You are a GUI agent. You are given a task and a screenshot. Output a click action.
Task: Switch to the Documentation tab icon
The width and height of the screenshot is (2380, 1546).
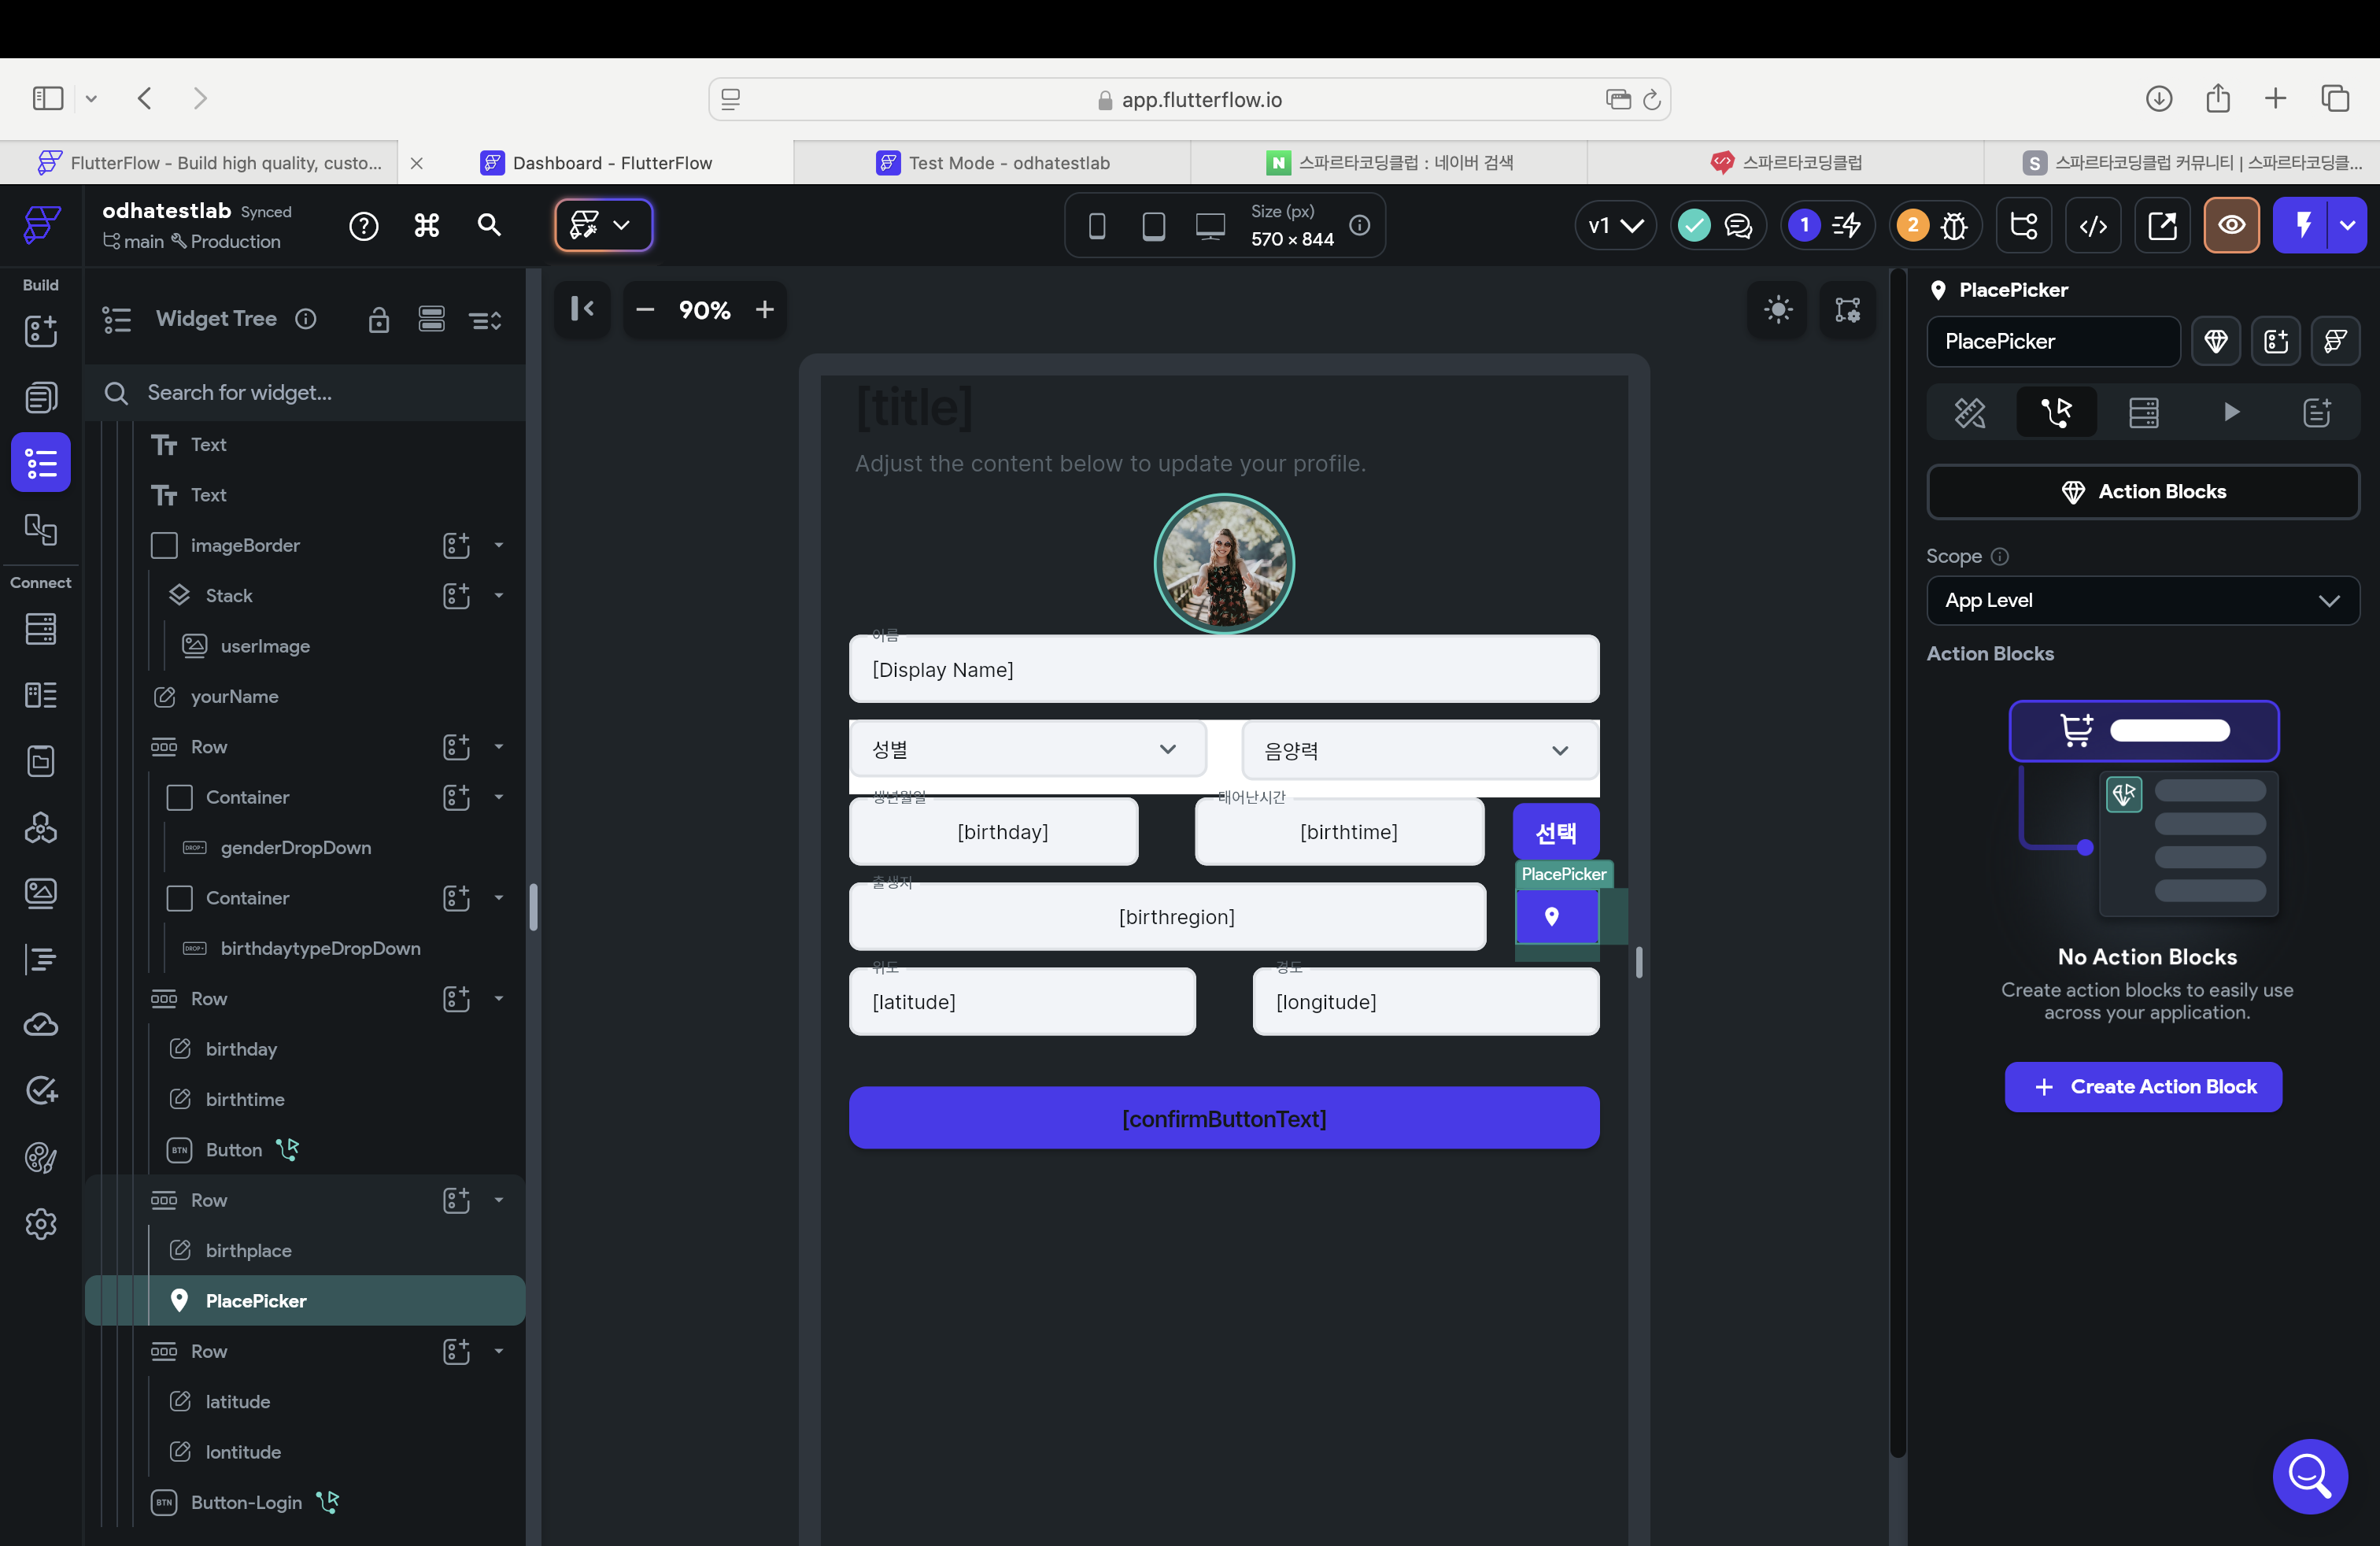click(2317, 412)
